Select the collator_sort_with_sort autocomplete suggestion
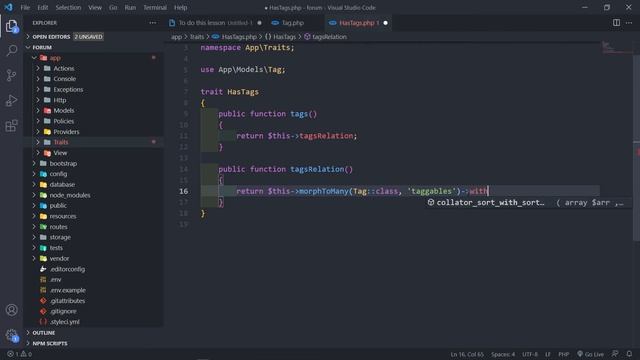The height and width of the screenshot is (360, 640). click(528, 203)
